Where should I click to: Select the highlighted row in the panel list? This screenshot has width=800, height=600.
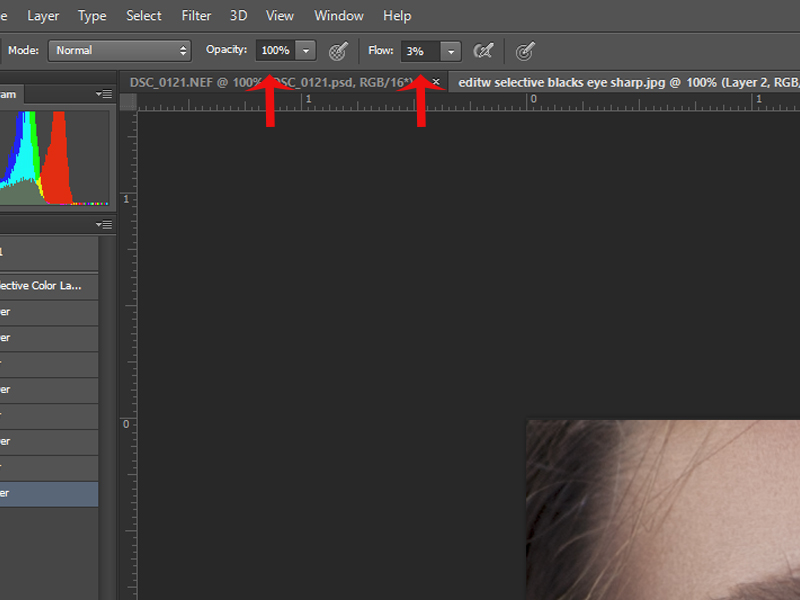pyautogui.click(x=49, y=494)
